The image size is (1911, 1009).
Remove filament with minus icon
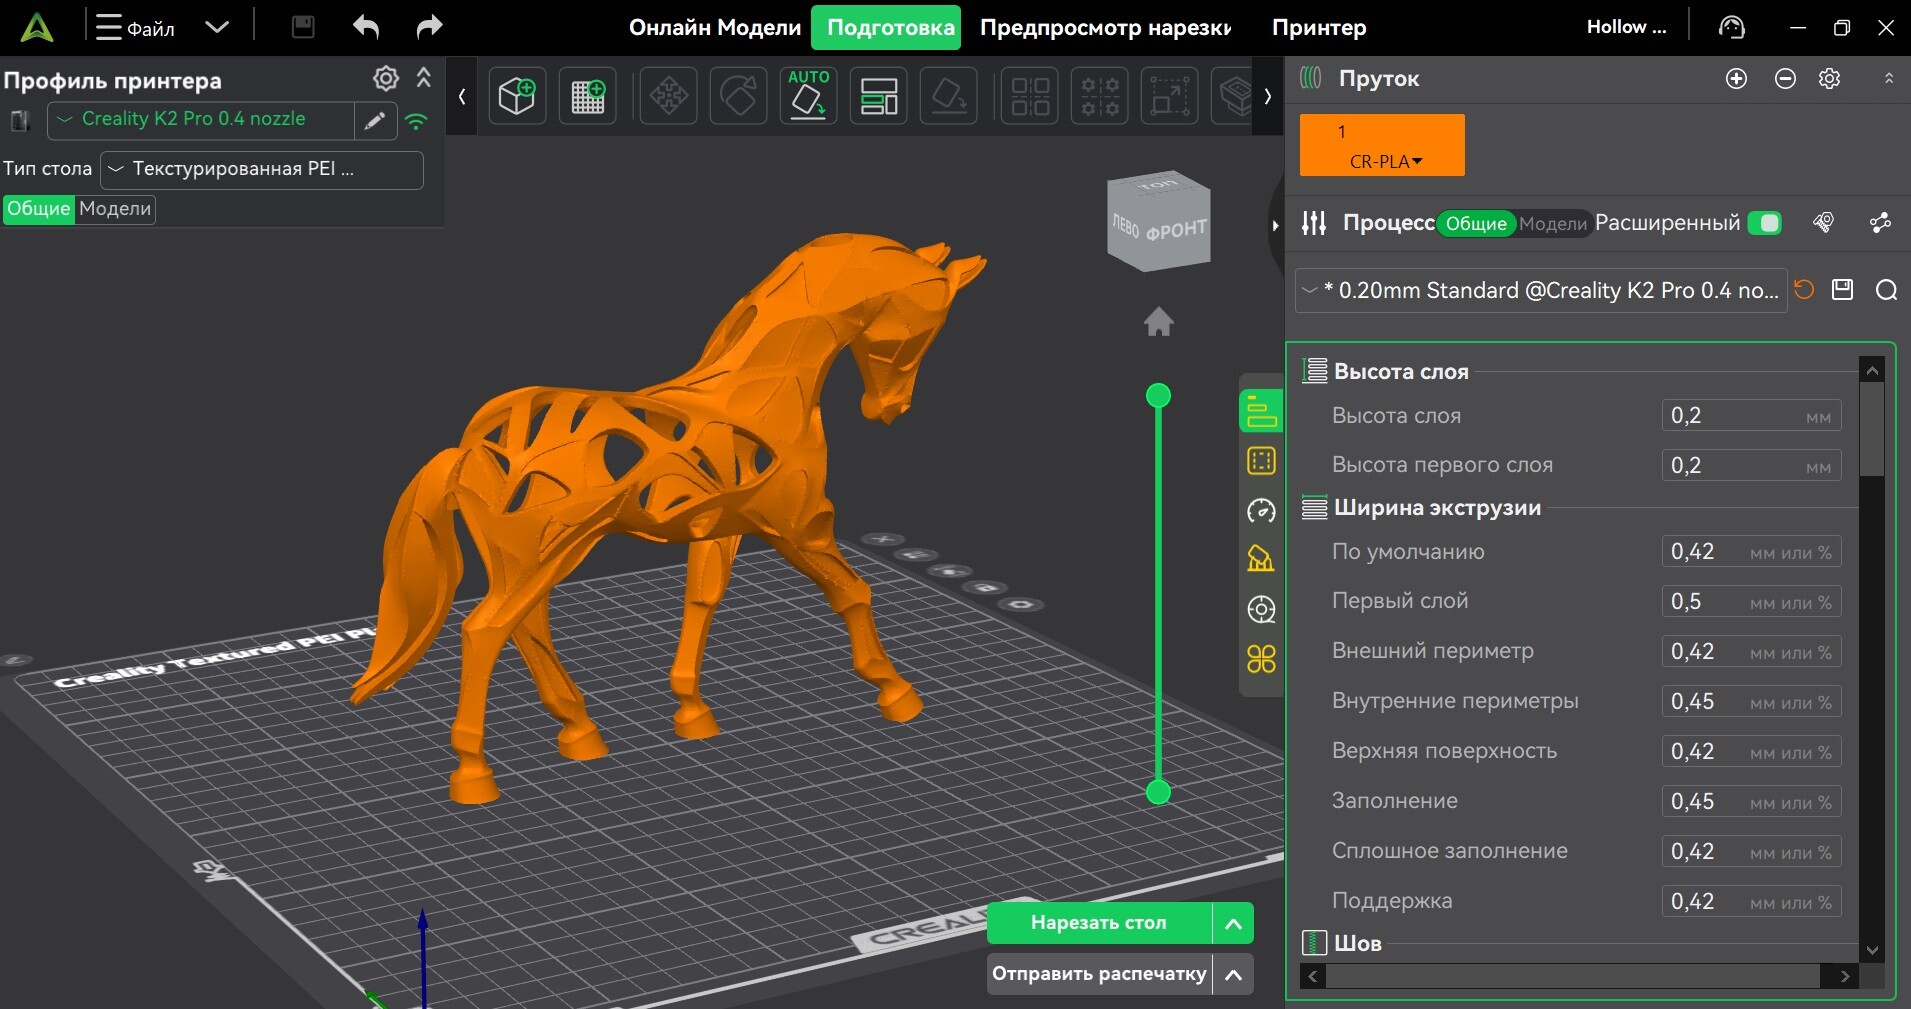pos(1785,79)
